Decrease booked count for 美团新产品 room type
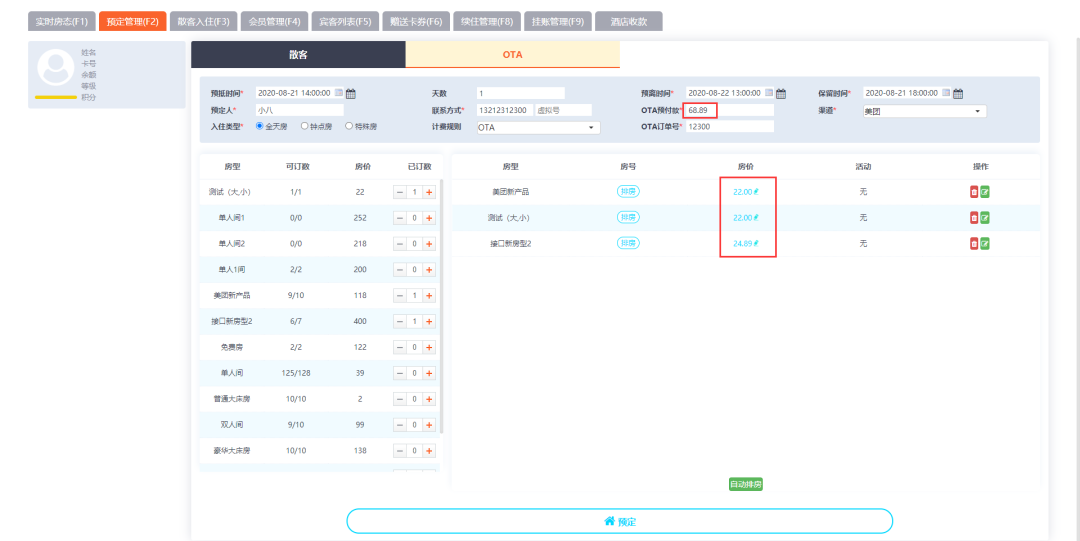Screen dimensions: 1080x541 (x=399, y=296)
